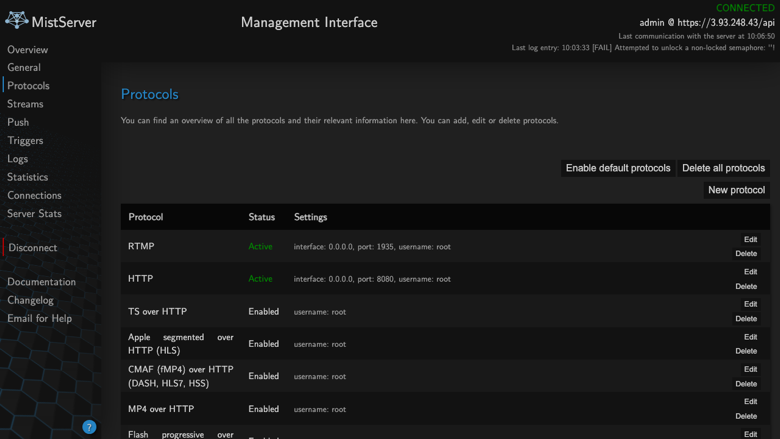
Task: Edit the HTTP protocol
Action: (x=750, y=272)
